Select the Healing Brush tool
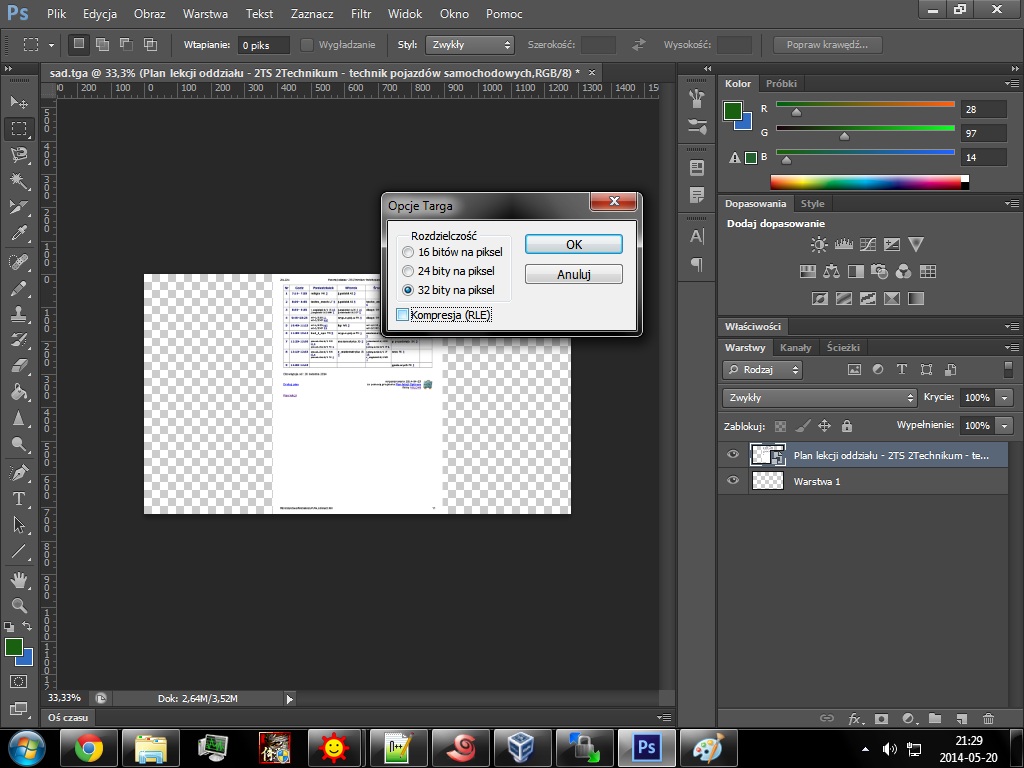Viewport: 1024px width, 768px height. (19, 262)
